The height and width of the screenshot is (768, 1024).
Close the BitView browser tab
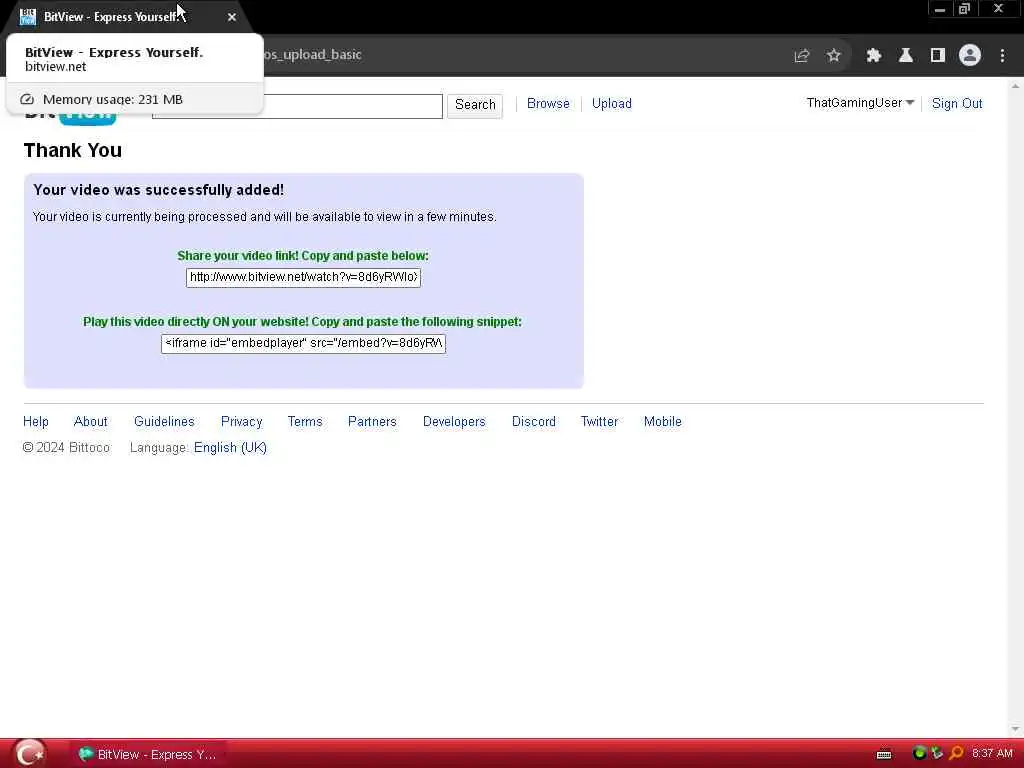coord(232,17)
